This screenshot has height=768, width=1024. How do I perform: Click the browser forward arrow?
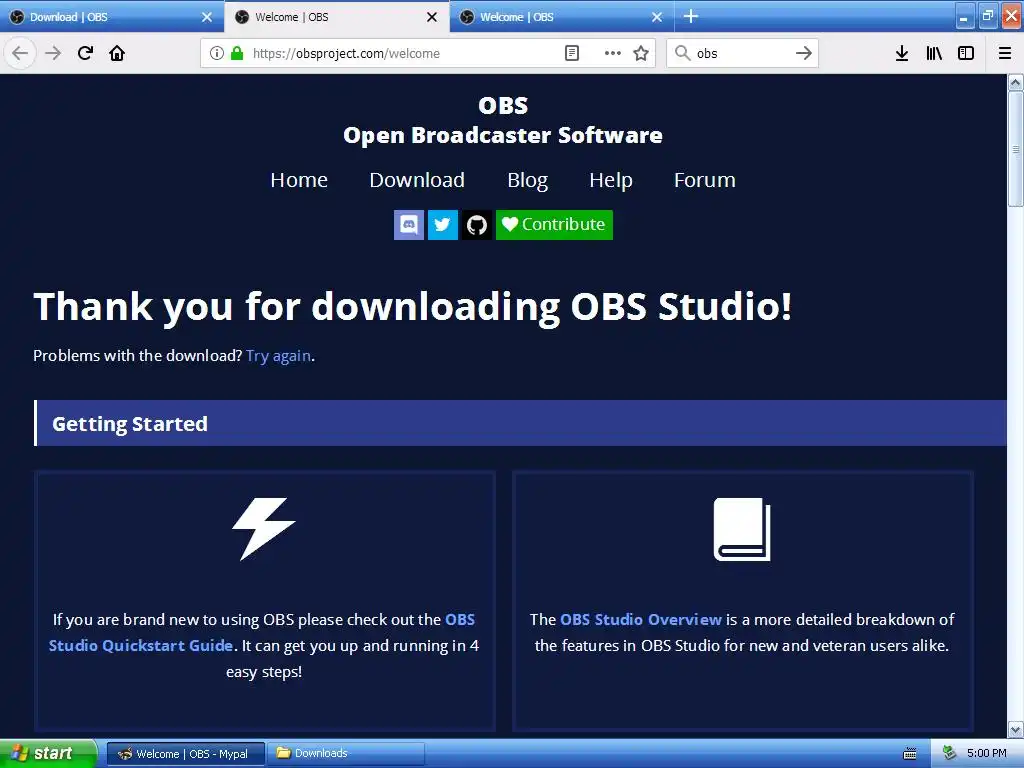point(53,53)
